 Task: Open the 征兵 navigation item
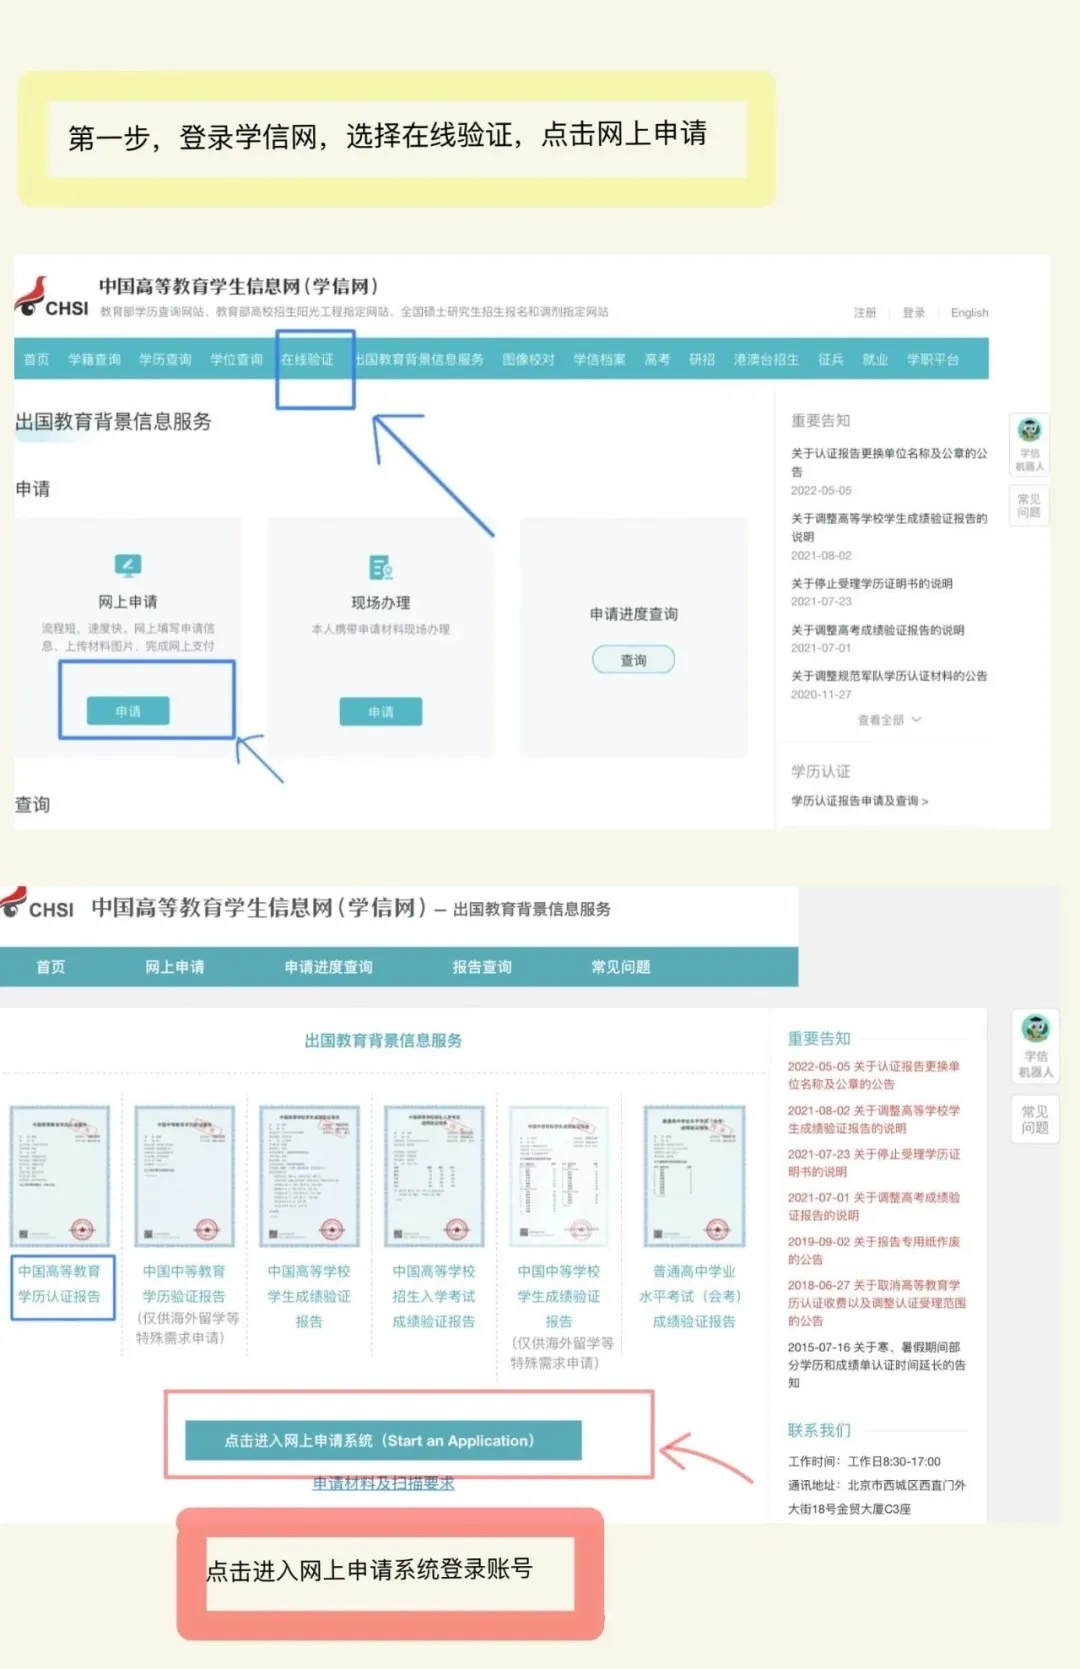pyautogui.click(x=831, y=359)
